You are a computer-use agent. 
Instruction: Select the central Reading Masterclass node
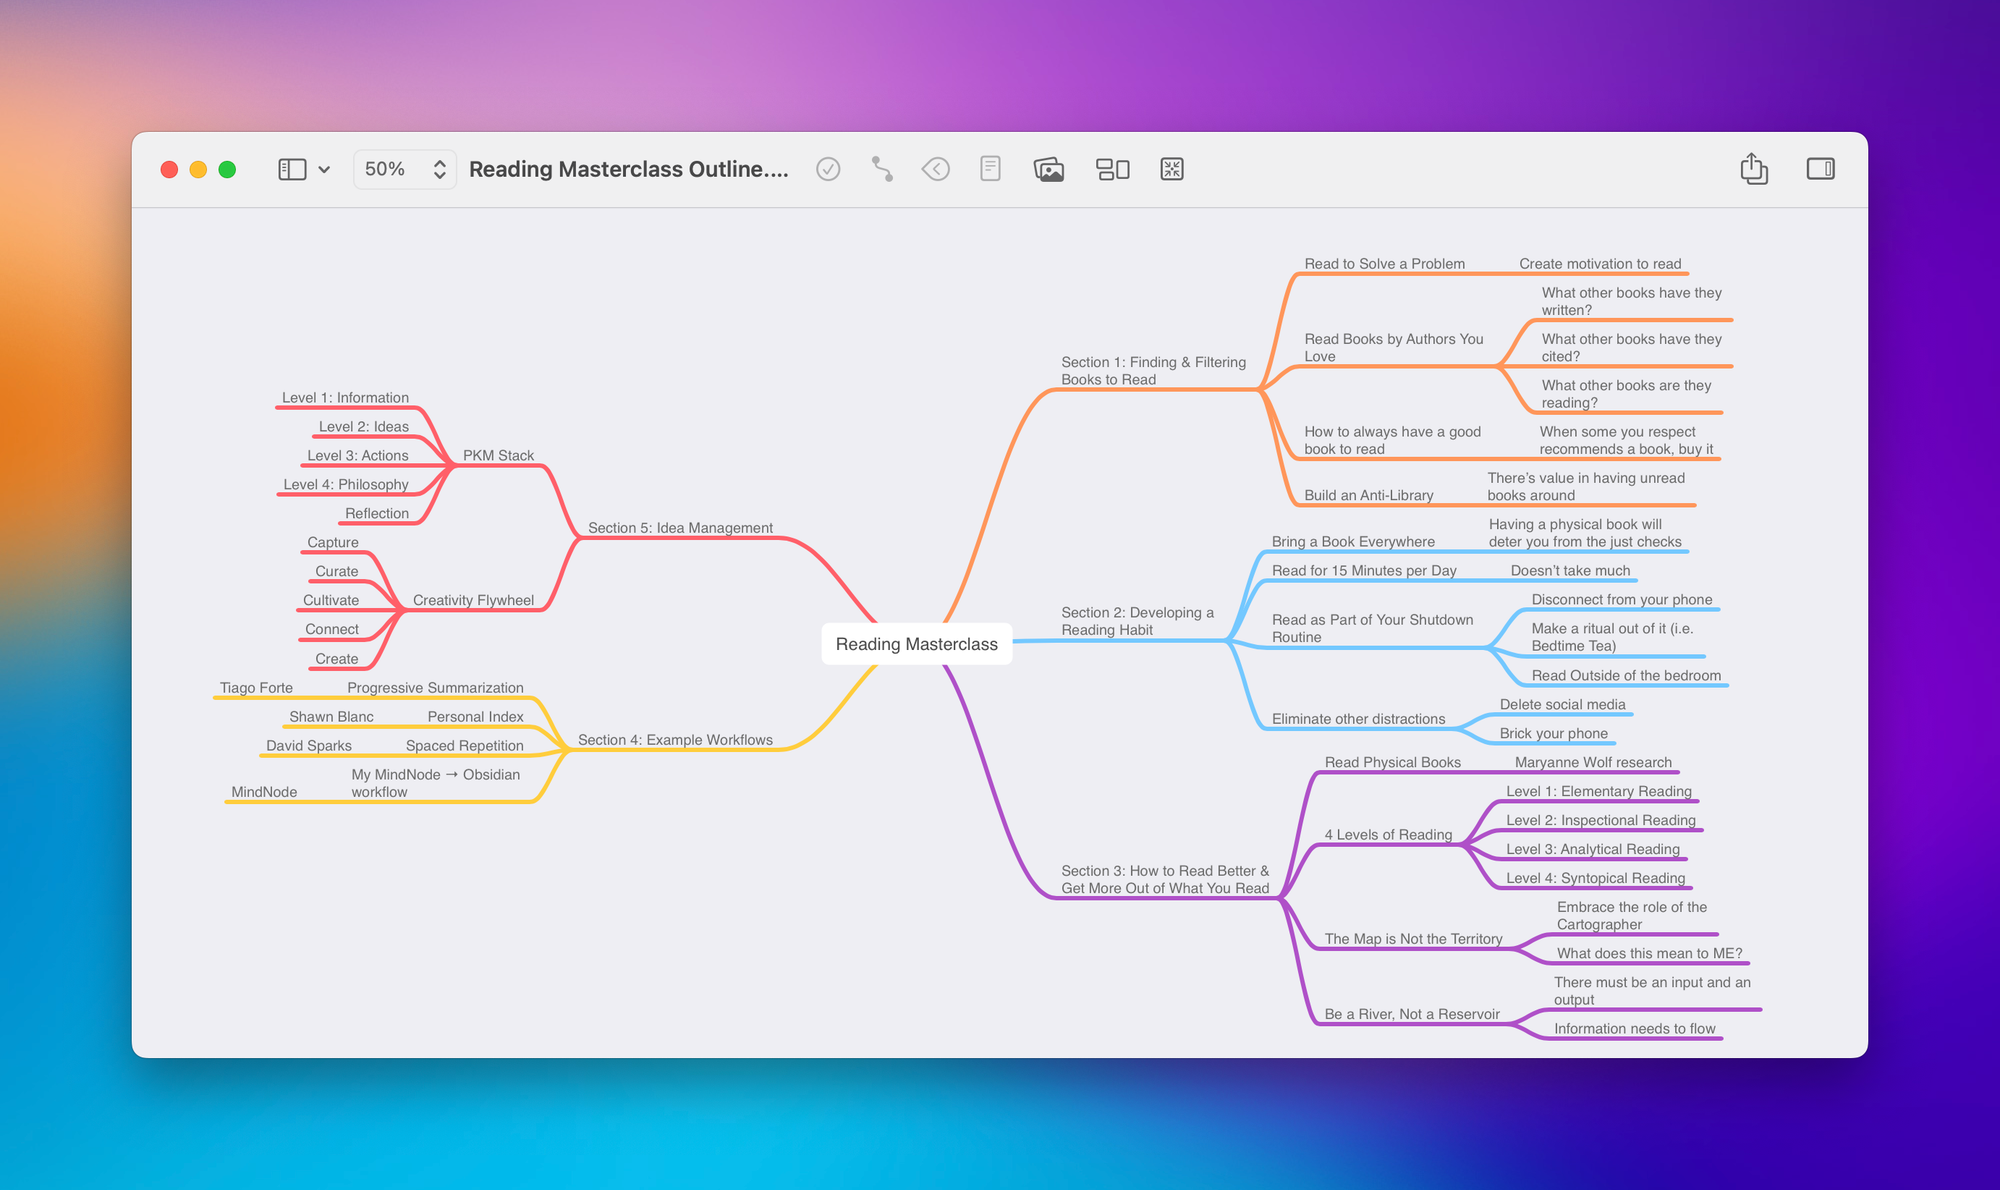(x=916, y=644)
